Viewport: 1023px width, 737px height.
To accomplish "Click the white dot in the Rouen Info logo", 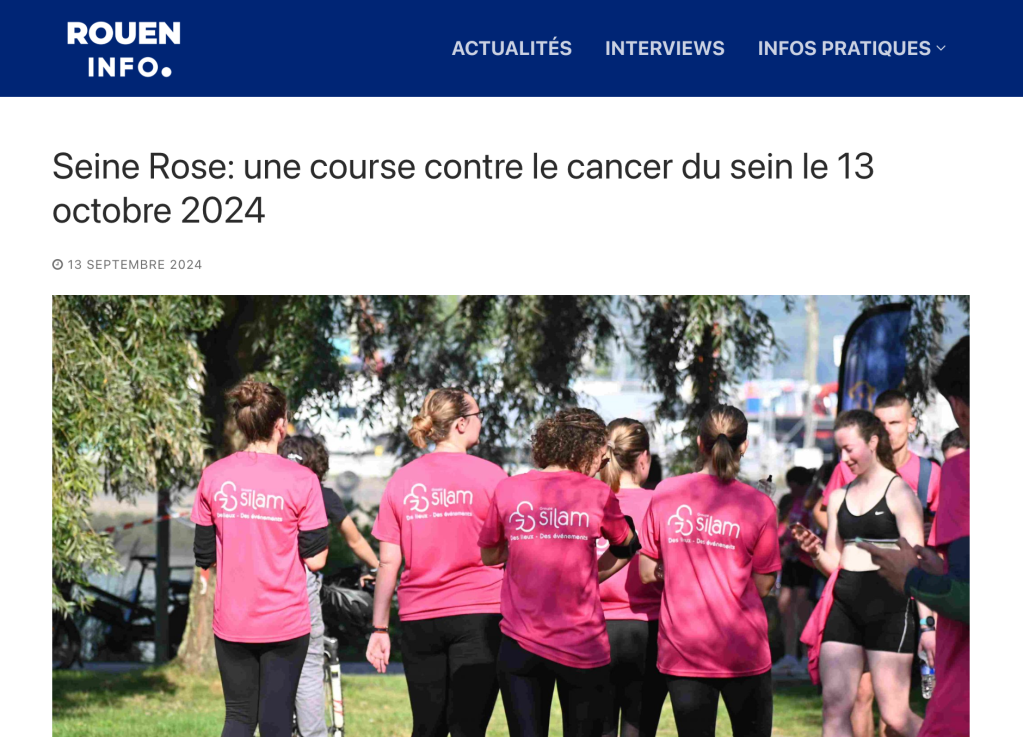I will tap(166, 70).
